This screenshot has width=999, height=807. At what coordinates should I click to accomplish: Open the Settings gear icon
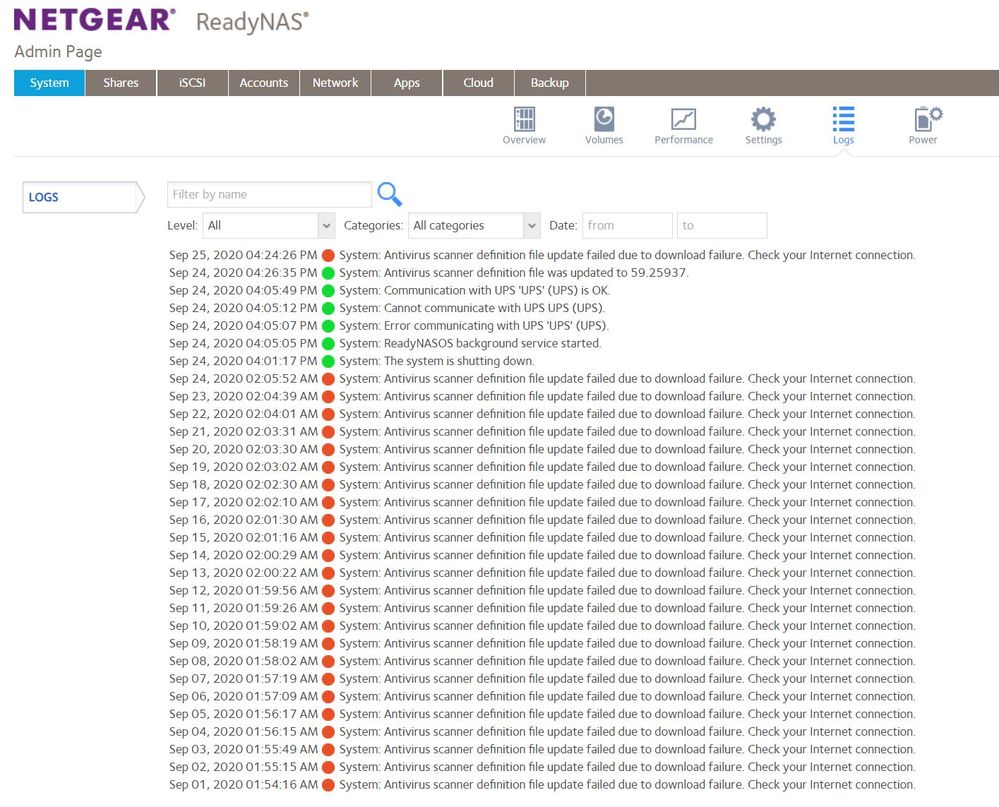click(x=763, y=121)
